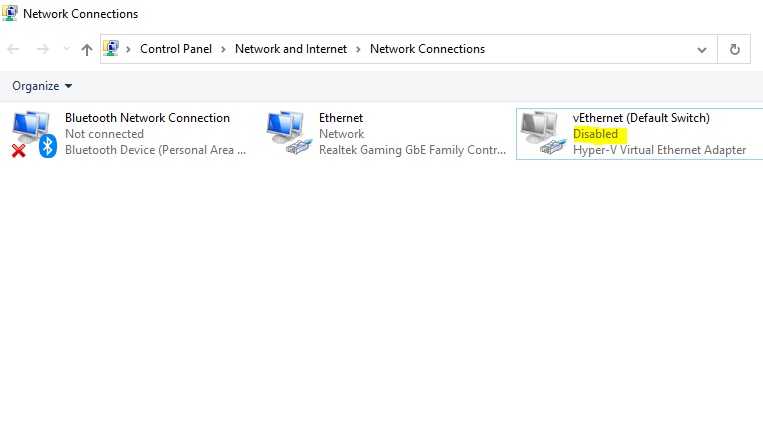Click the Network Connections title bar icon

pyautogui.click(x=10, y=13)
